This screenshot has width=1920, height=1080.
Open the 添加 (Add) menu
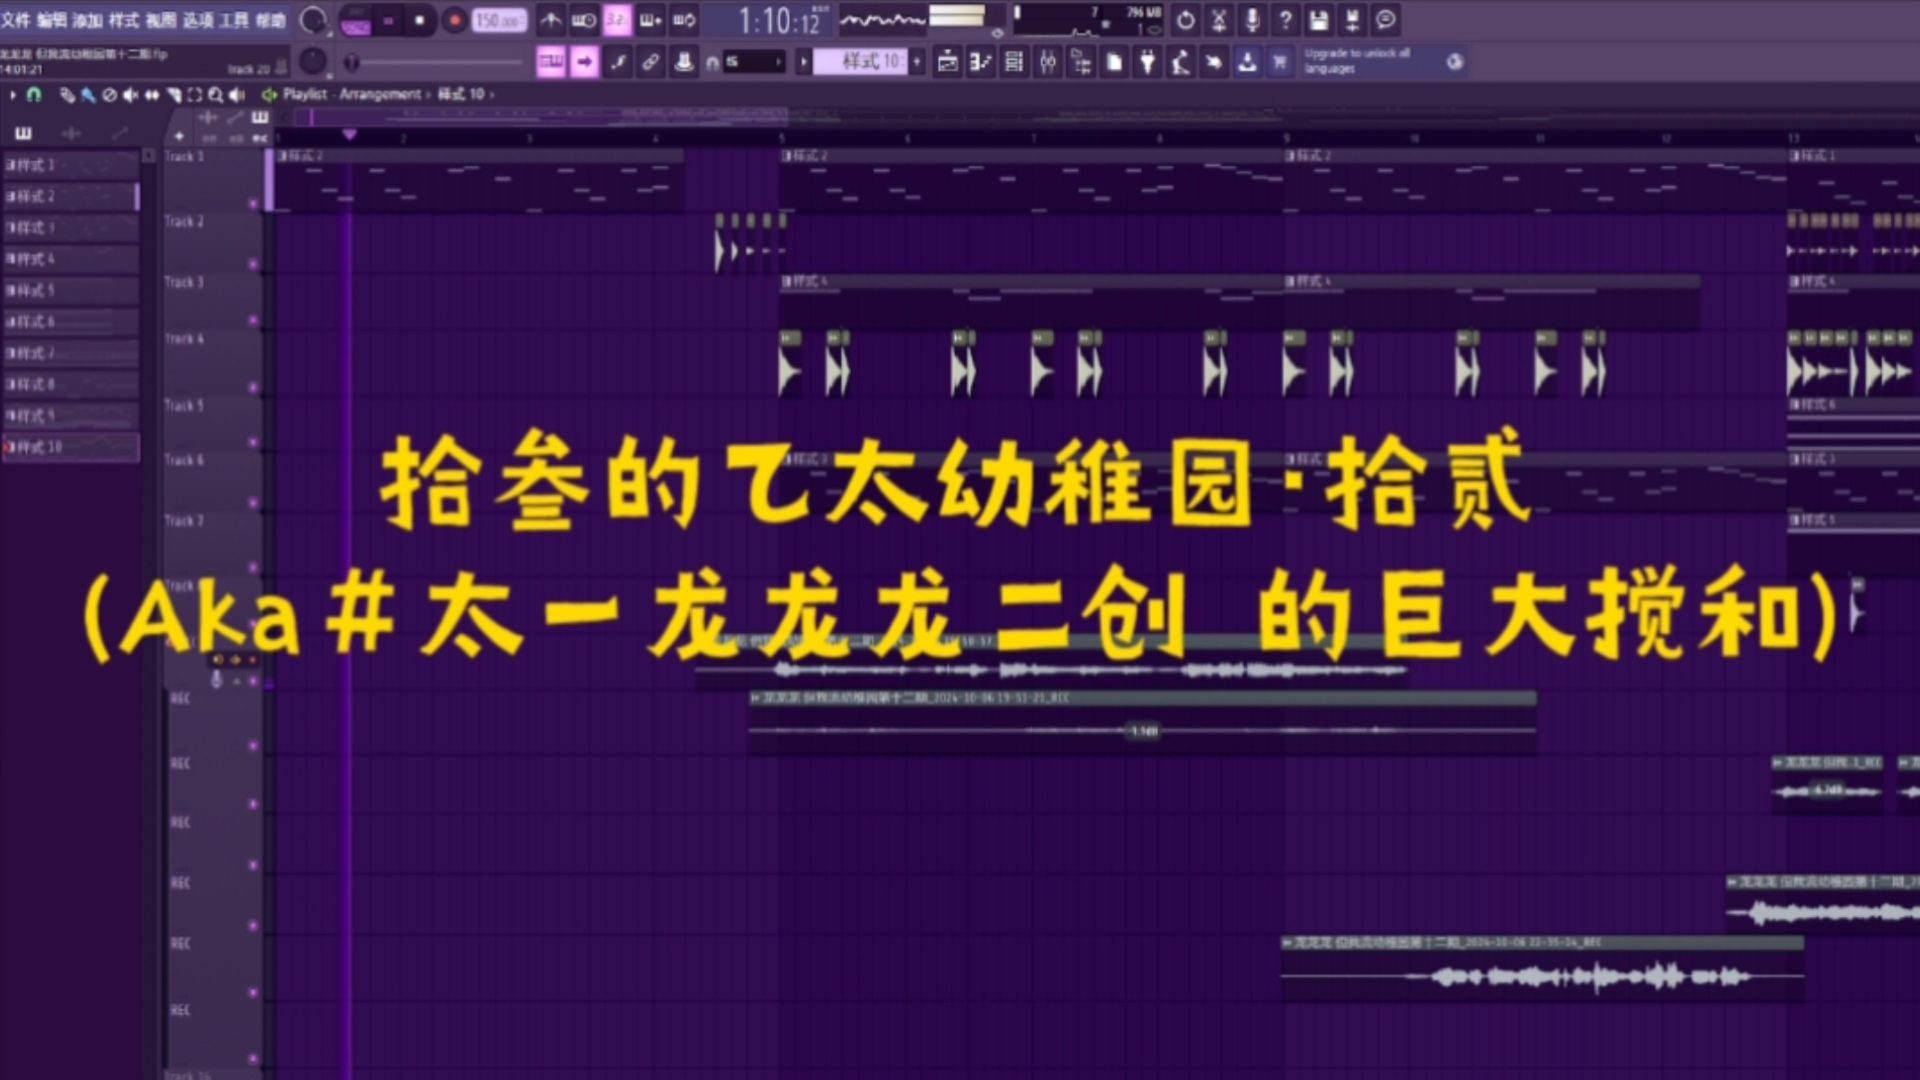(x=87, y=20)
